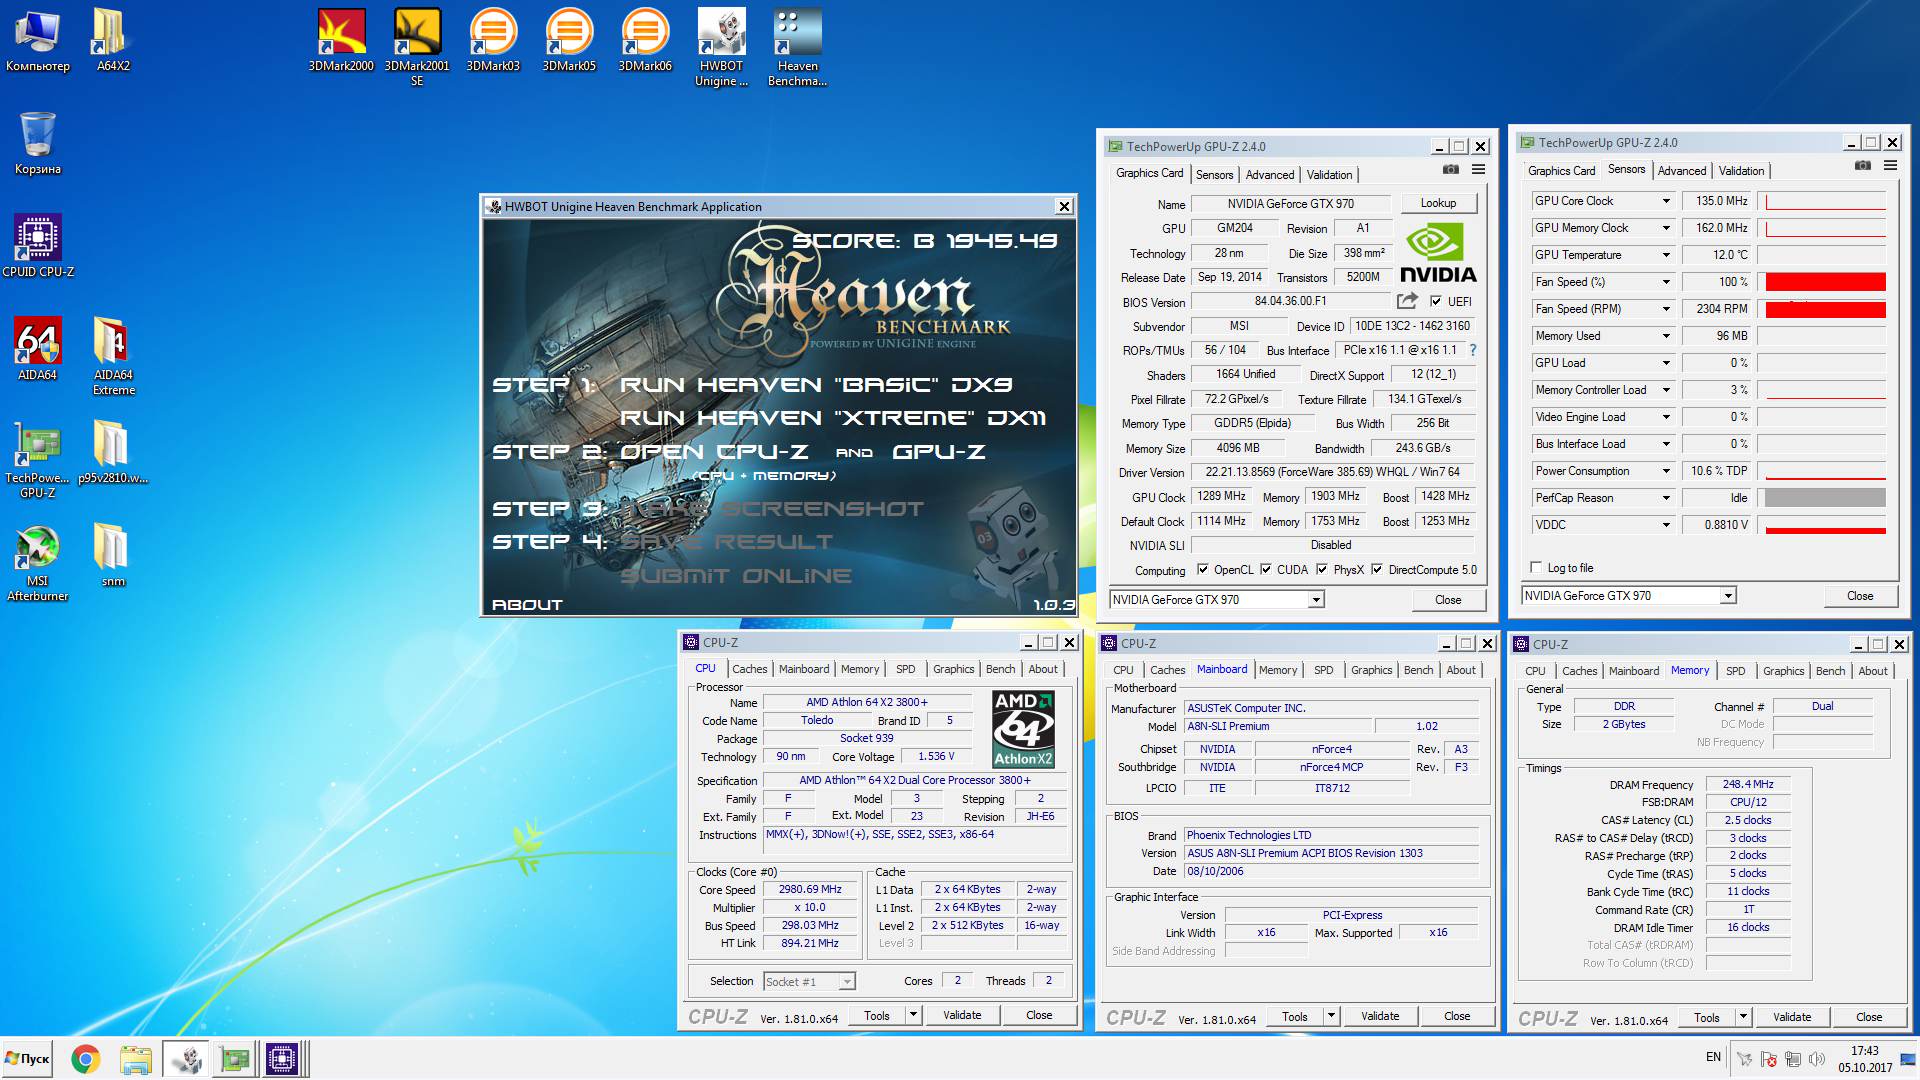Image resolution: width=1920 pixels, height=1080 pixels.
Task: Toggle the CUDA computing checkbox
Action: 1266,569
